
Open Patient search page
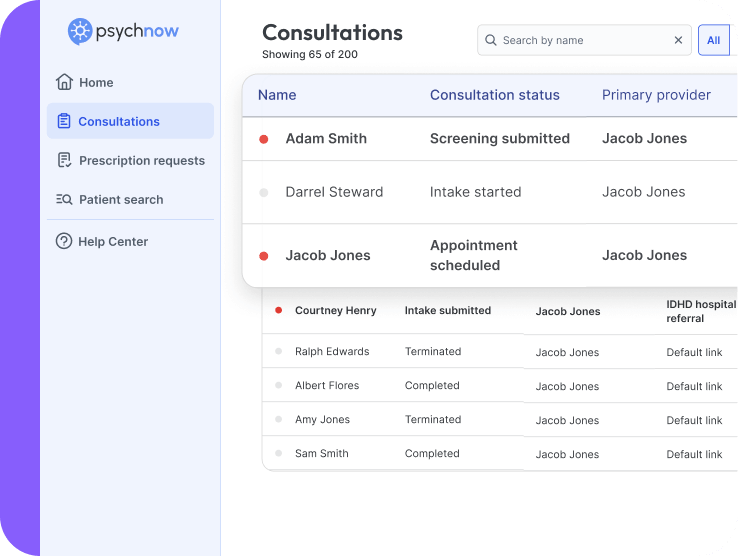coord(130,200)
